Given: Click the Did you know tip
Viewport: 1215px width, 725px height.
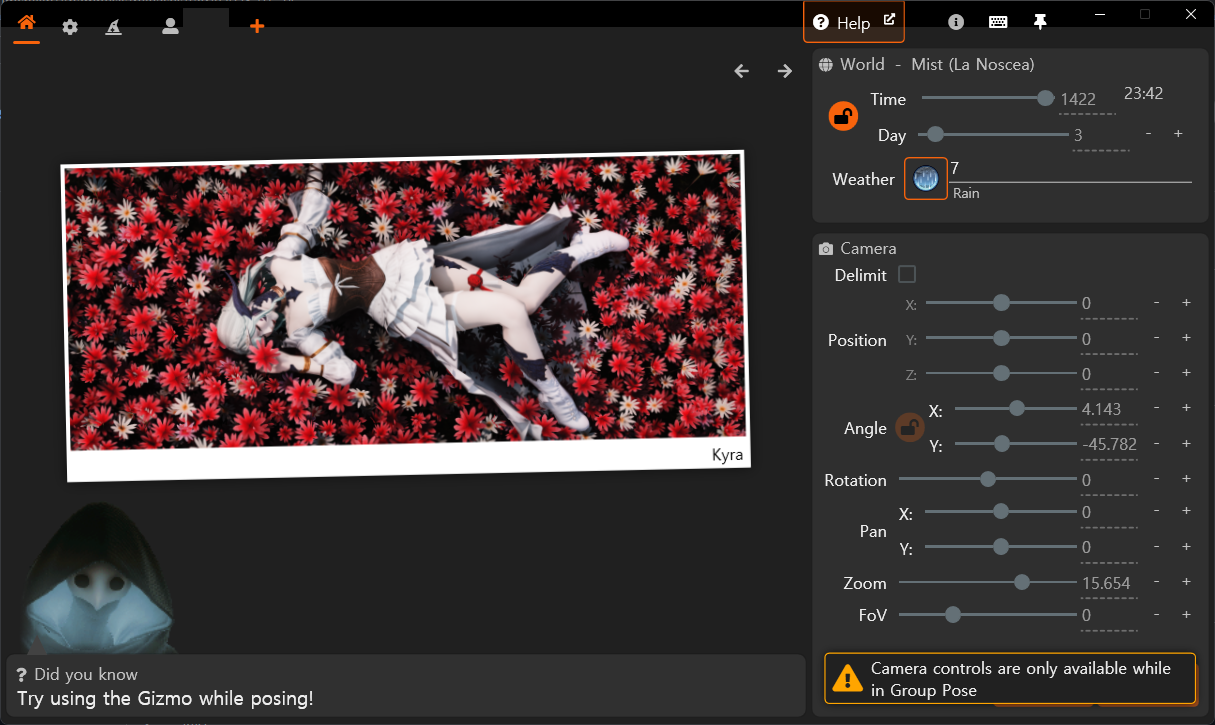Looking at the screenshot, I should click(x=405, y=686).
